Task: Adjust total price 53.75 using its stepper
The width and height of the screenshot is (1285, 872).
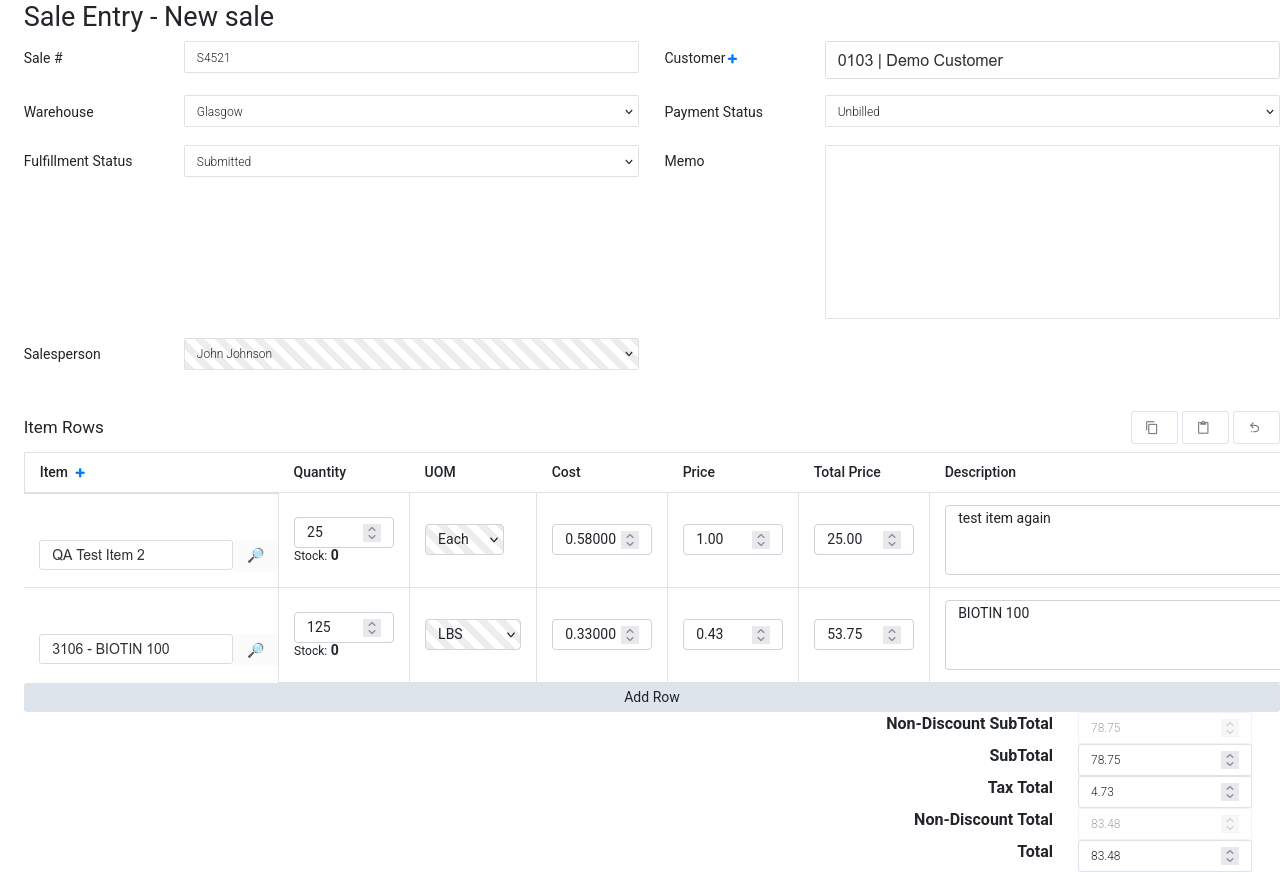Action: [892, 635]
